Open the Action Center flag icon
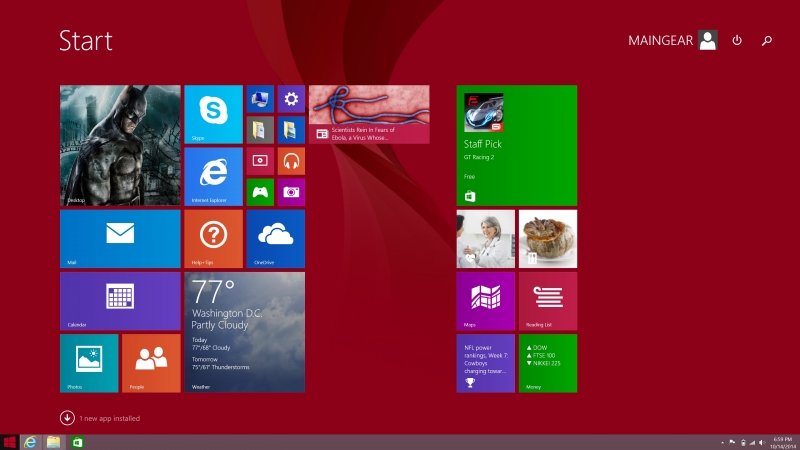Screen dimensions: 800x450 (732, 442)
